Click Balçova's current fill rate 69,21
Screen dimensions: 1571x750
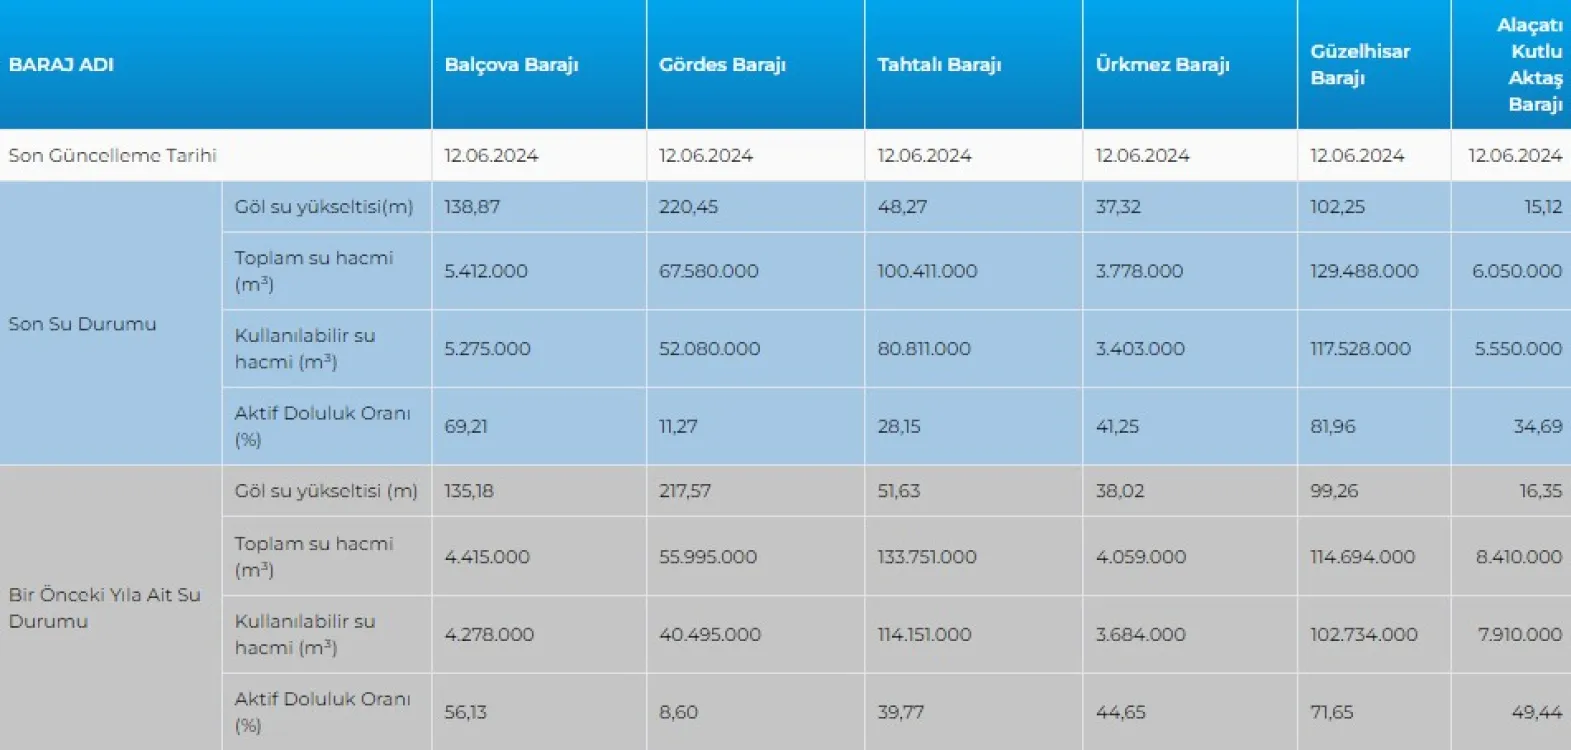pyautogui.click(x=466, y=426)
